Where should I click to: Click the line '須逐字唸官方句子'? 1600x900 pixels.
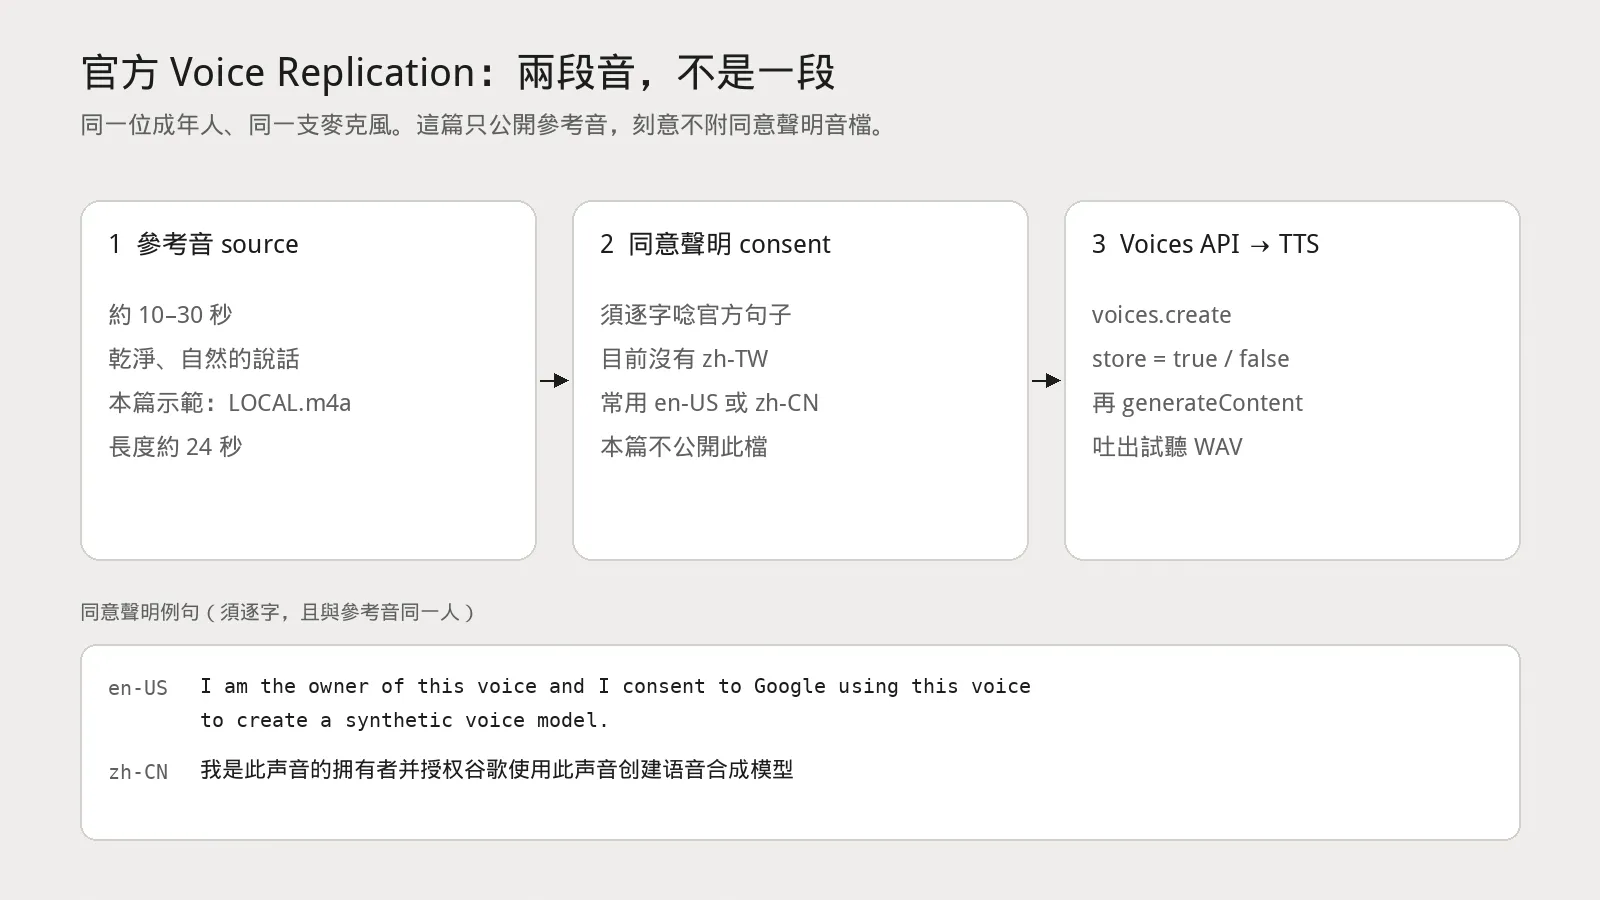click(x=696, y=315)
